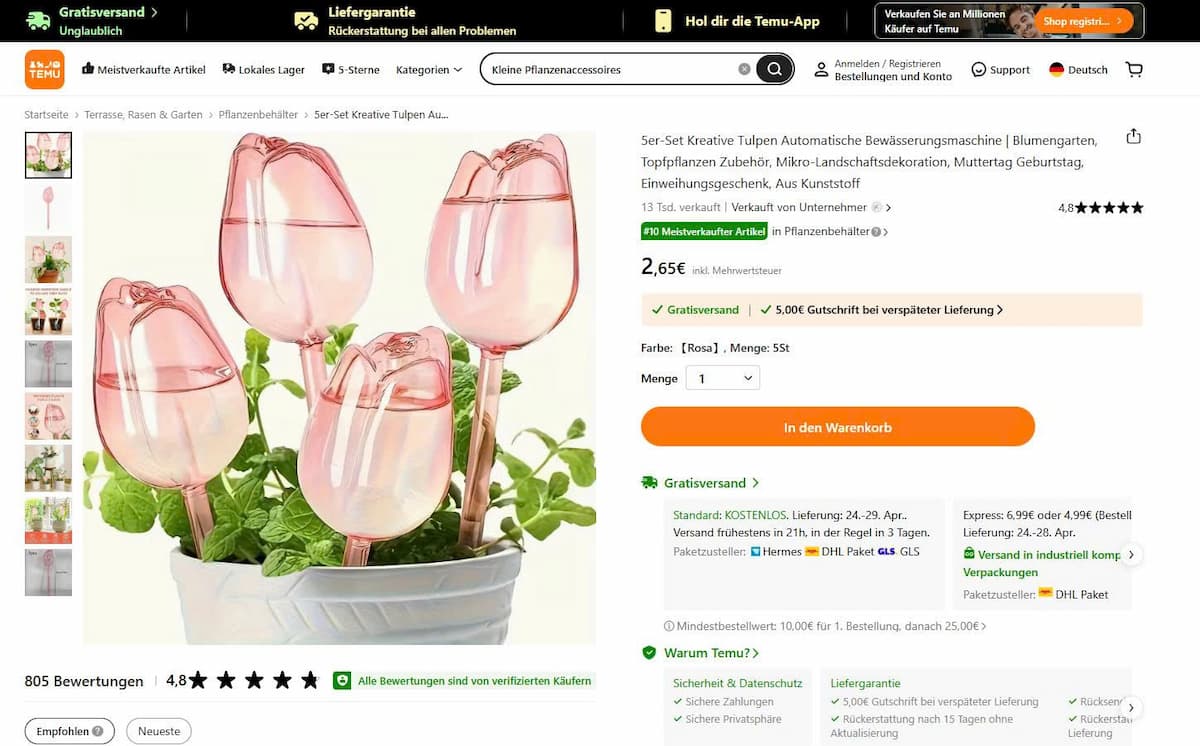Click the In den Warenkorb button
This screenshot has width=1200, height=746.
click(x=838, y=426)
